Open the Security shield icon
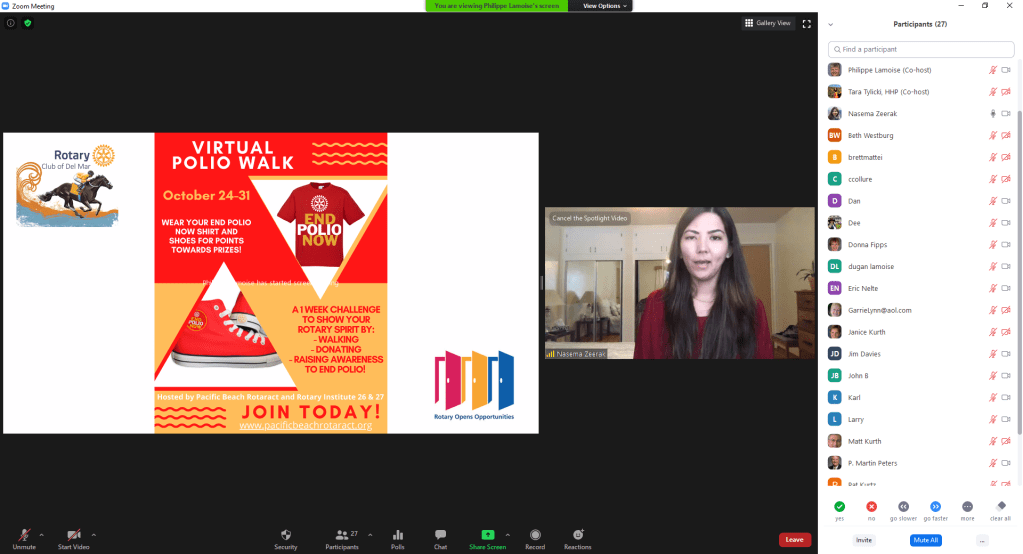Viewport: 1023px width, 554px height. 285,535
